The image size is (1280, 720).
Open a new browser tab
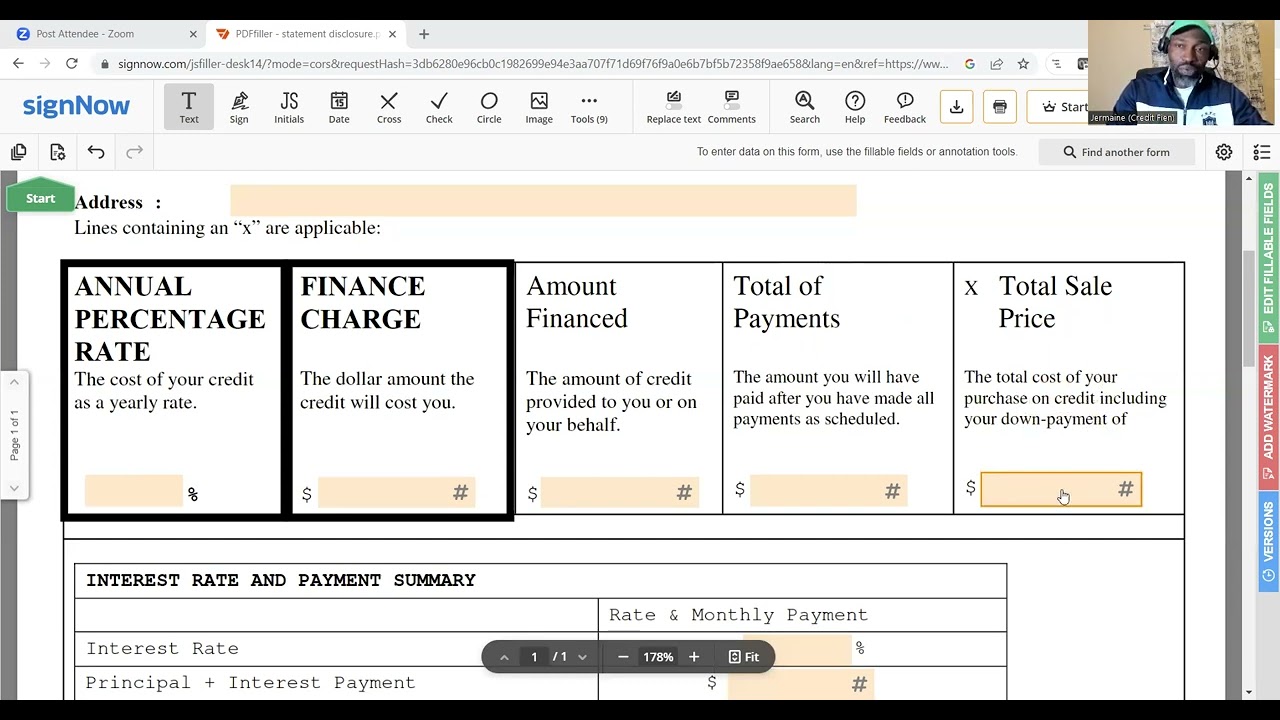tap(424, 34)
